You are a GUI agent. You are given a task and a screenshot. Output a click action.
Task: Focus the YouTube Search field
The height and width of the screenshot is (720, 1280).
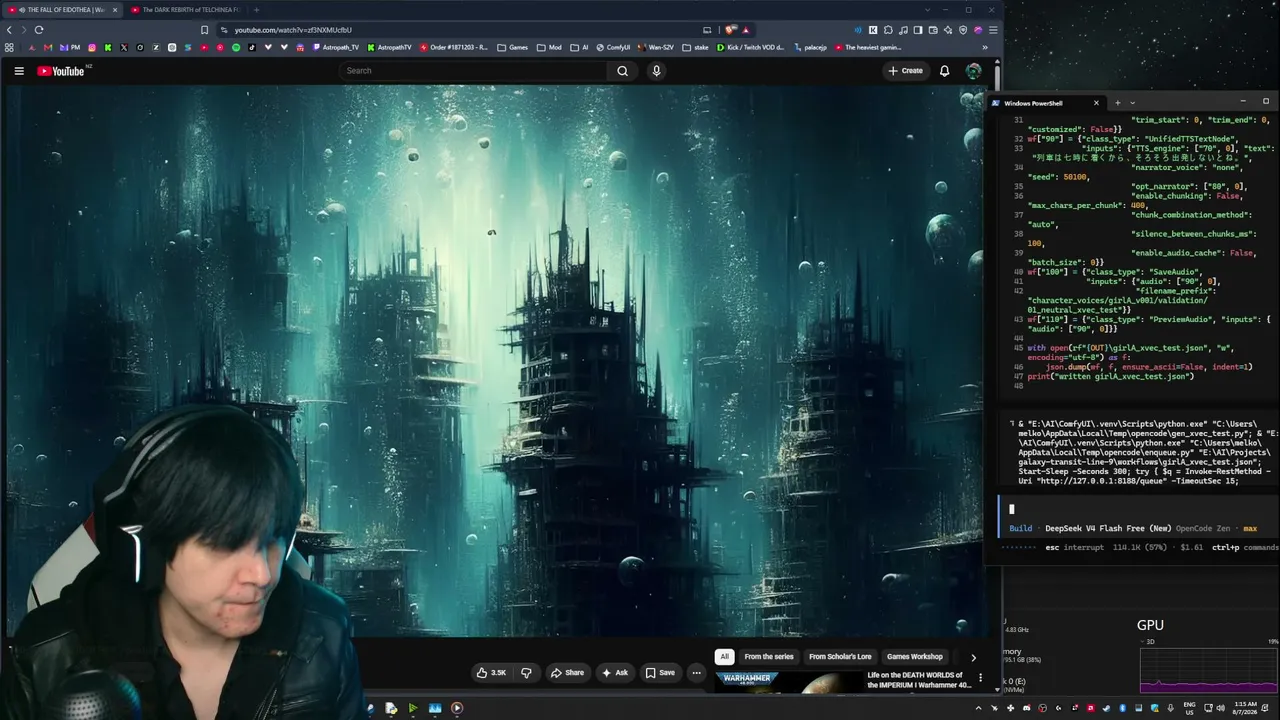coord(472,71)
